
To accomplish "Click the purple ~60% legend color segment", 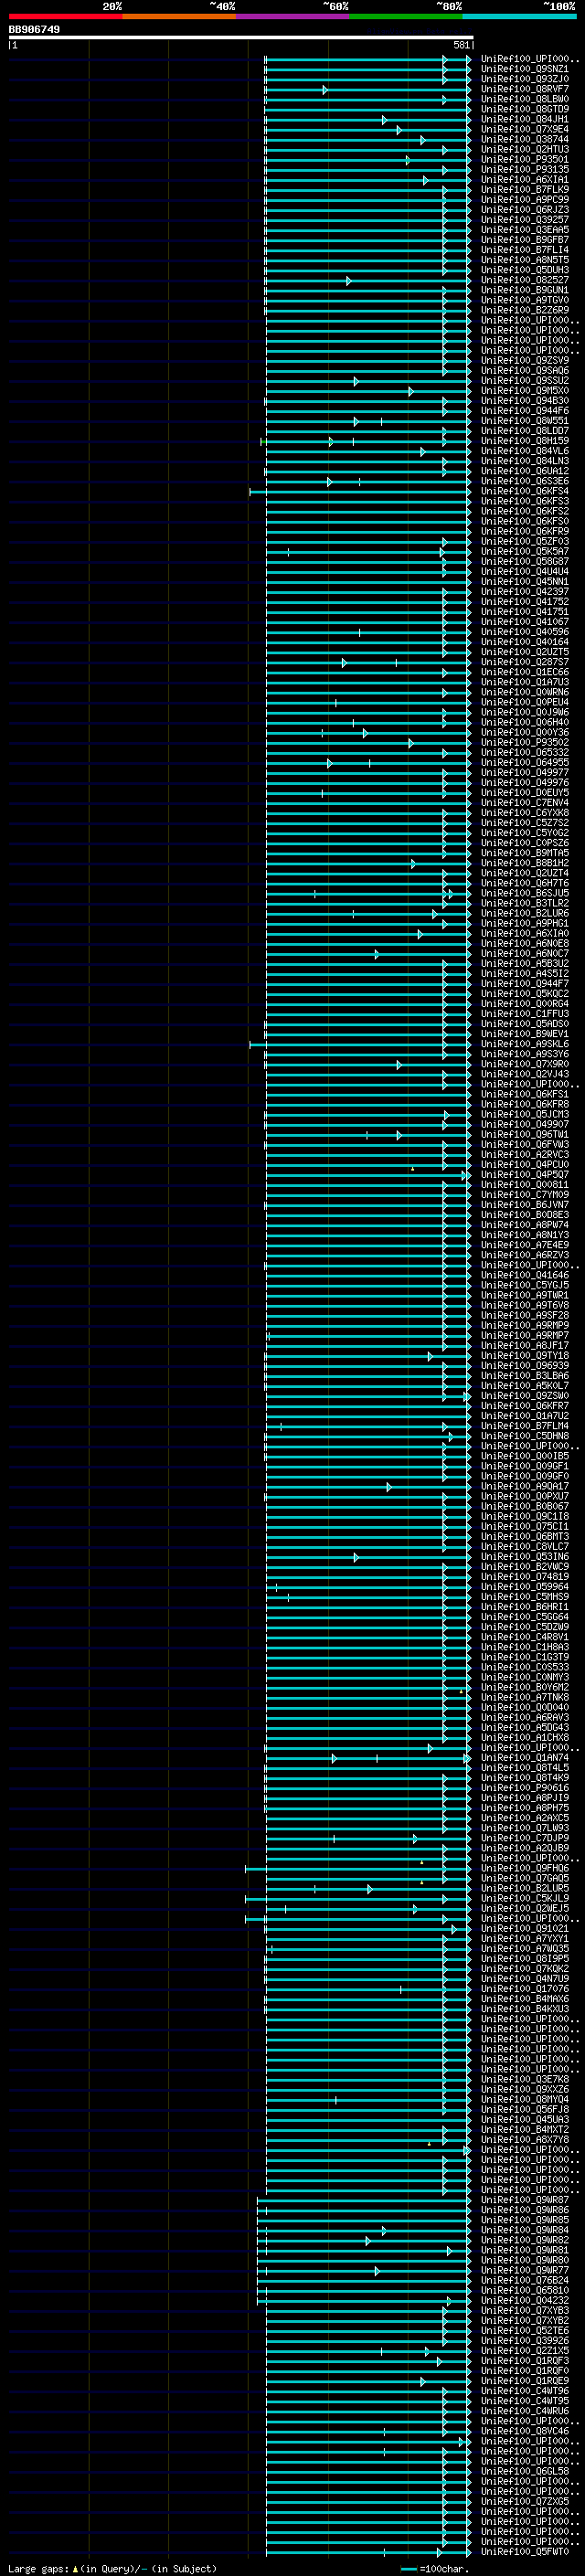I will point(293,16).
